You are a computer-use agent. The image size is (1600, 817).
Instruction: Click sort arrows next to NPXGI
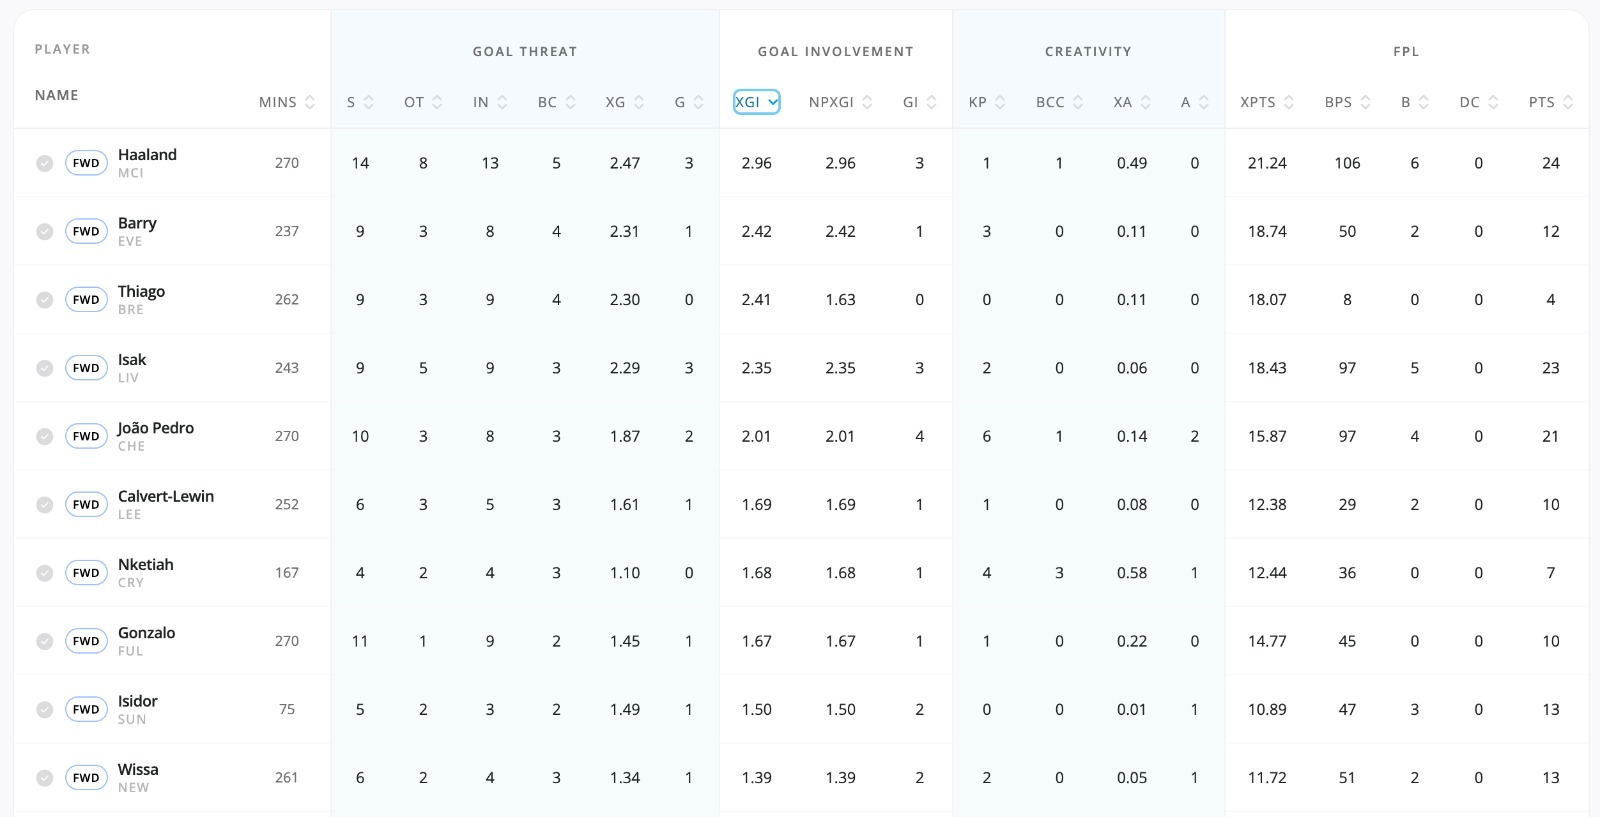point(867,102)
